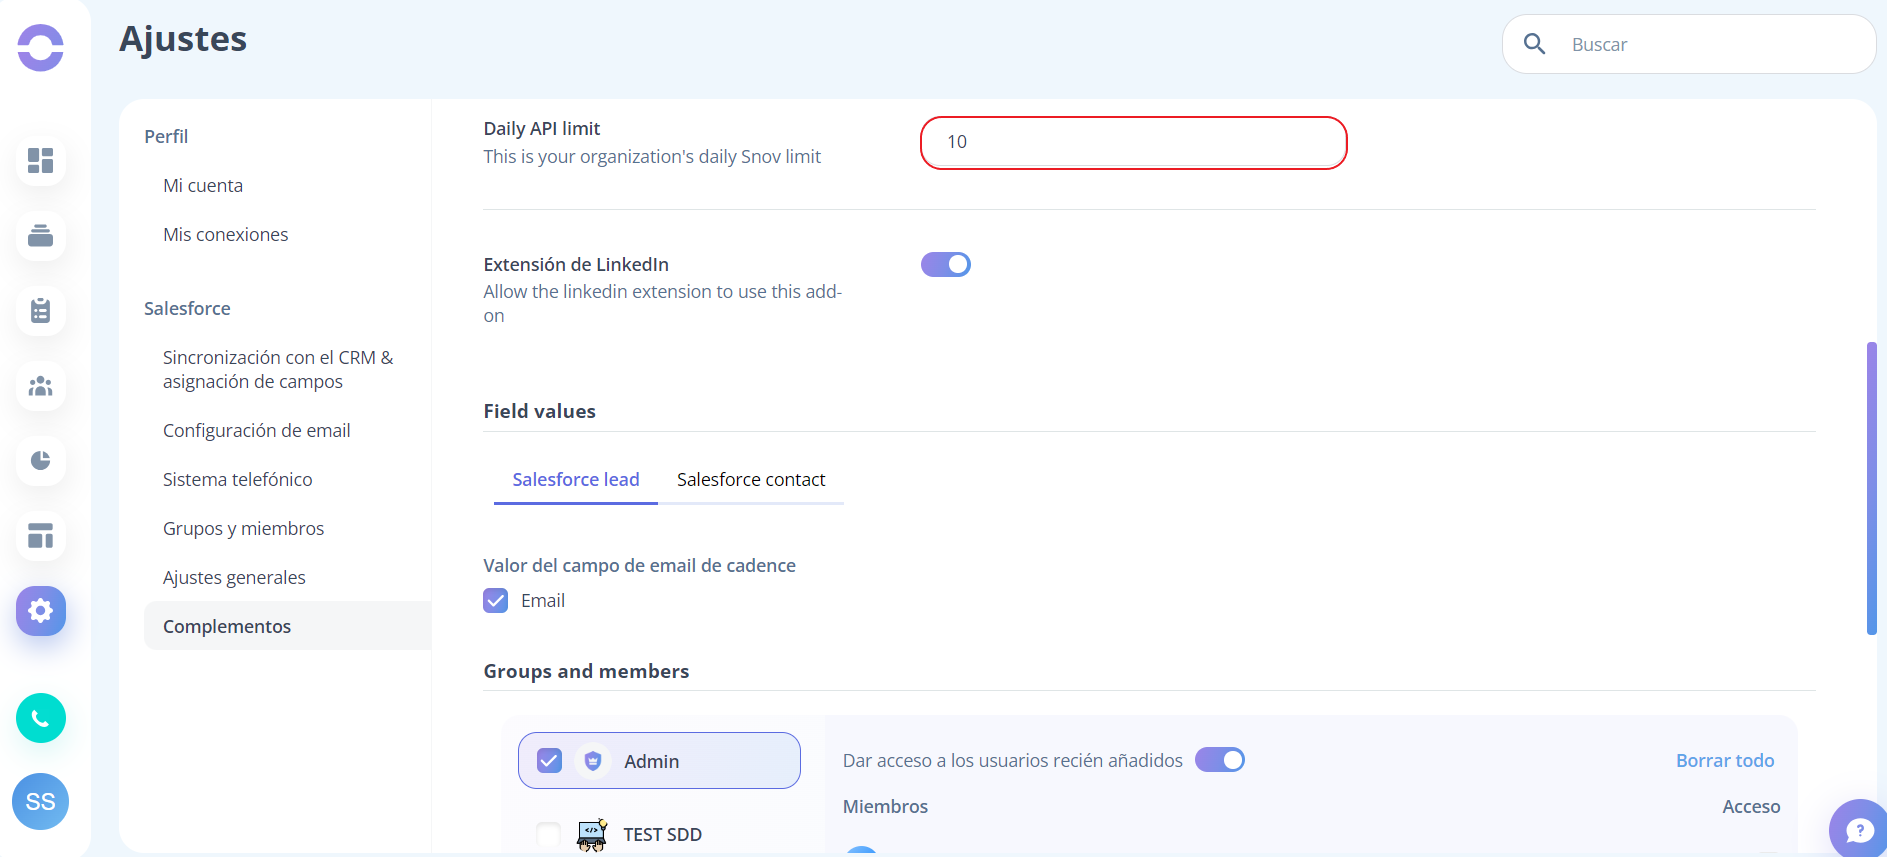Open the people group sidebar icon
1887x857 pixels.
click(41, 386)
